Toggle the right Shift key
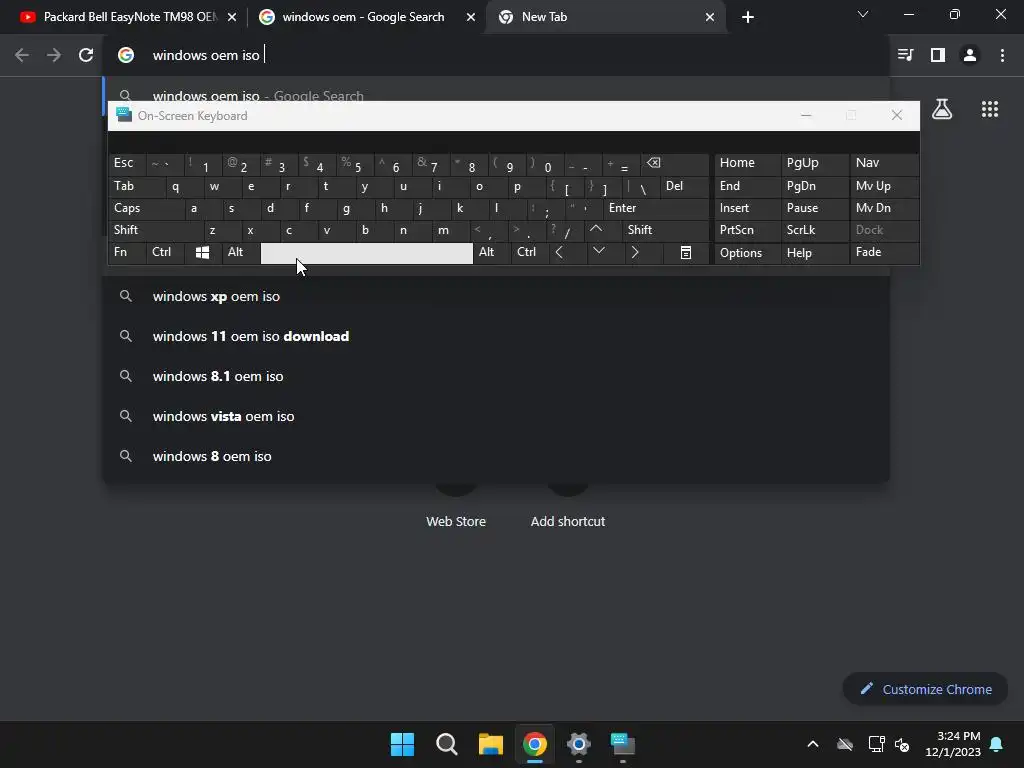 pos(665,230)
